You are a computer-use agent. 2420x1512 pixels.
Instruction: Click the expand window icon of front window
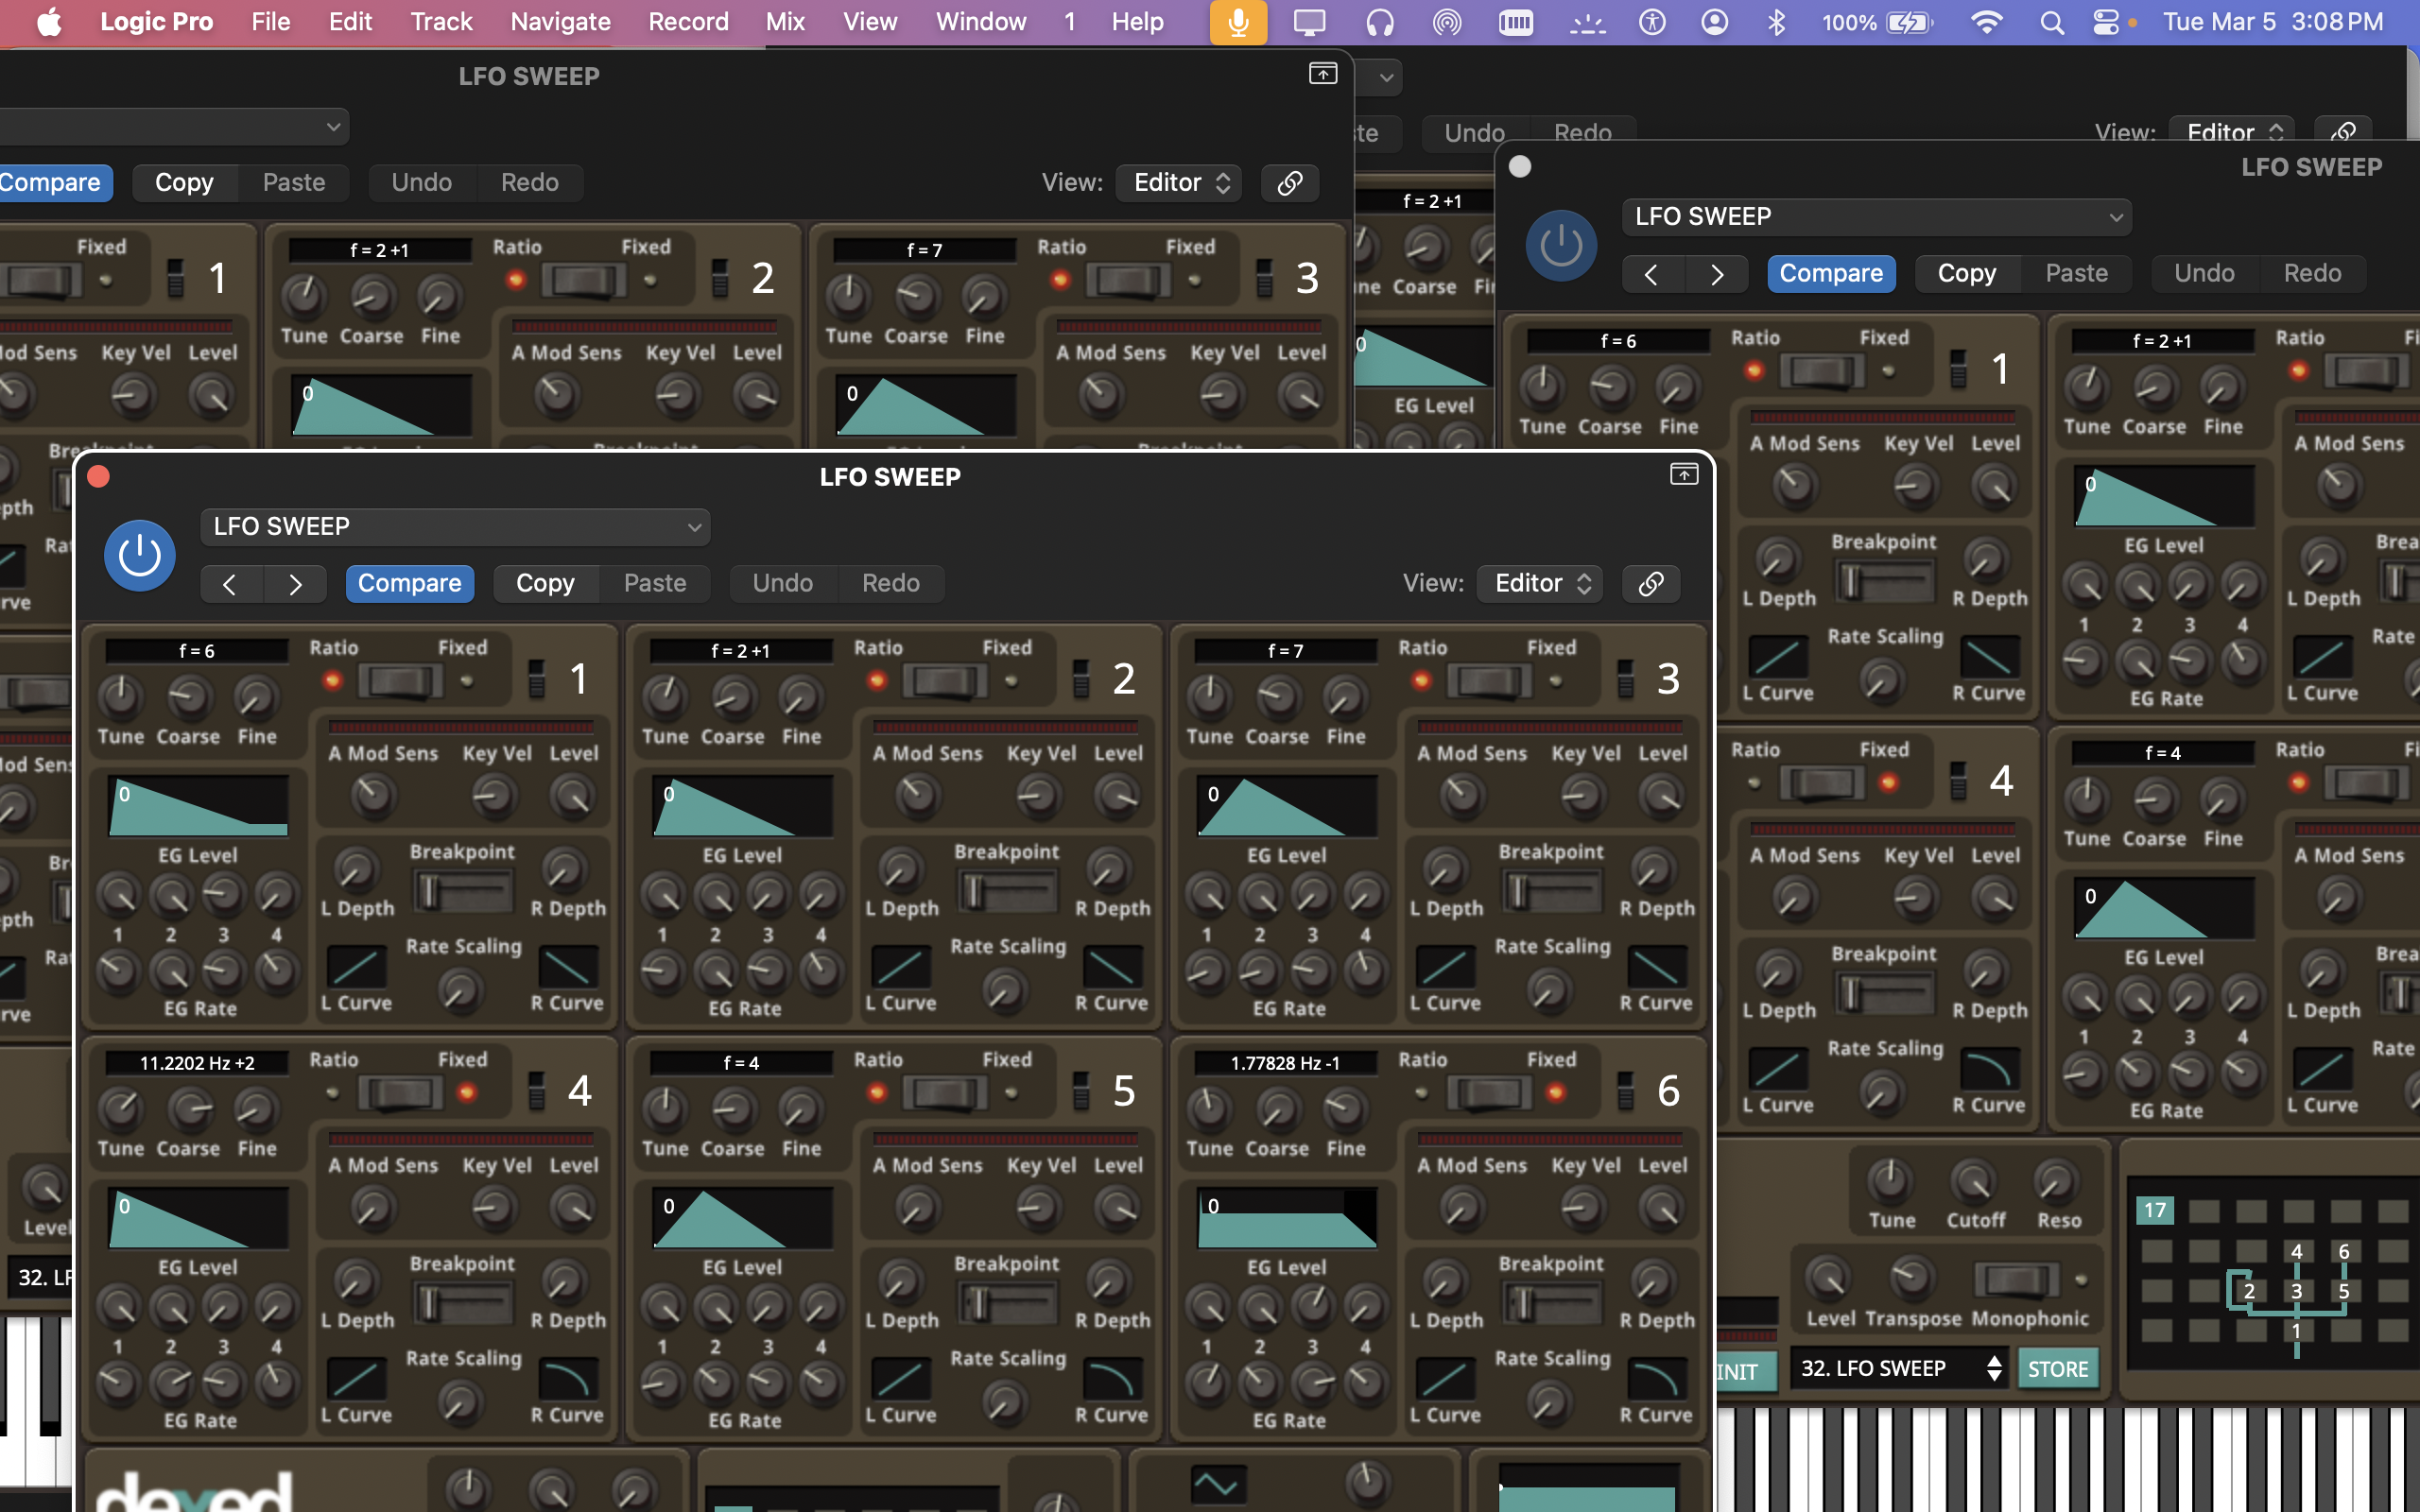pyautogui.click(x=1684, y=475)
